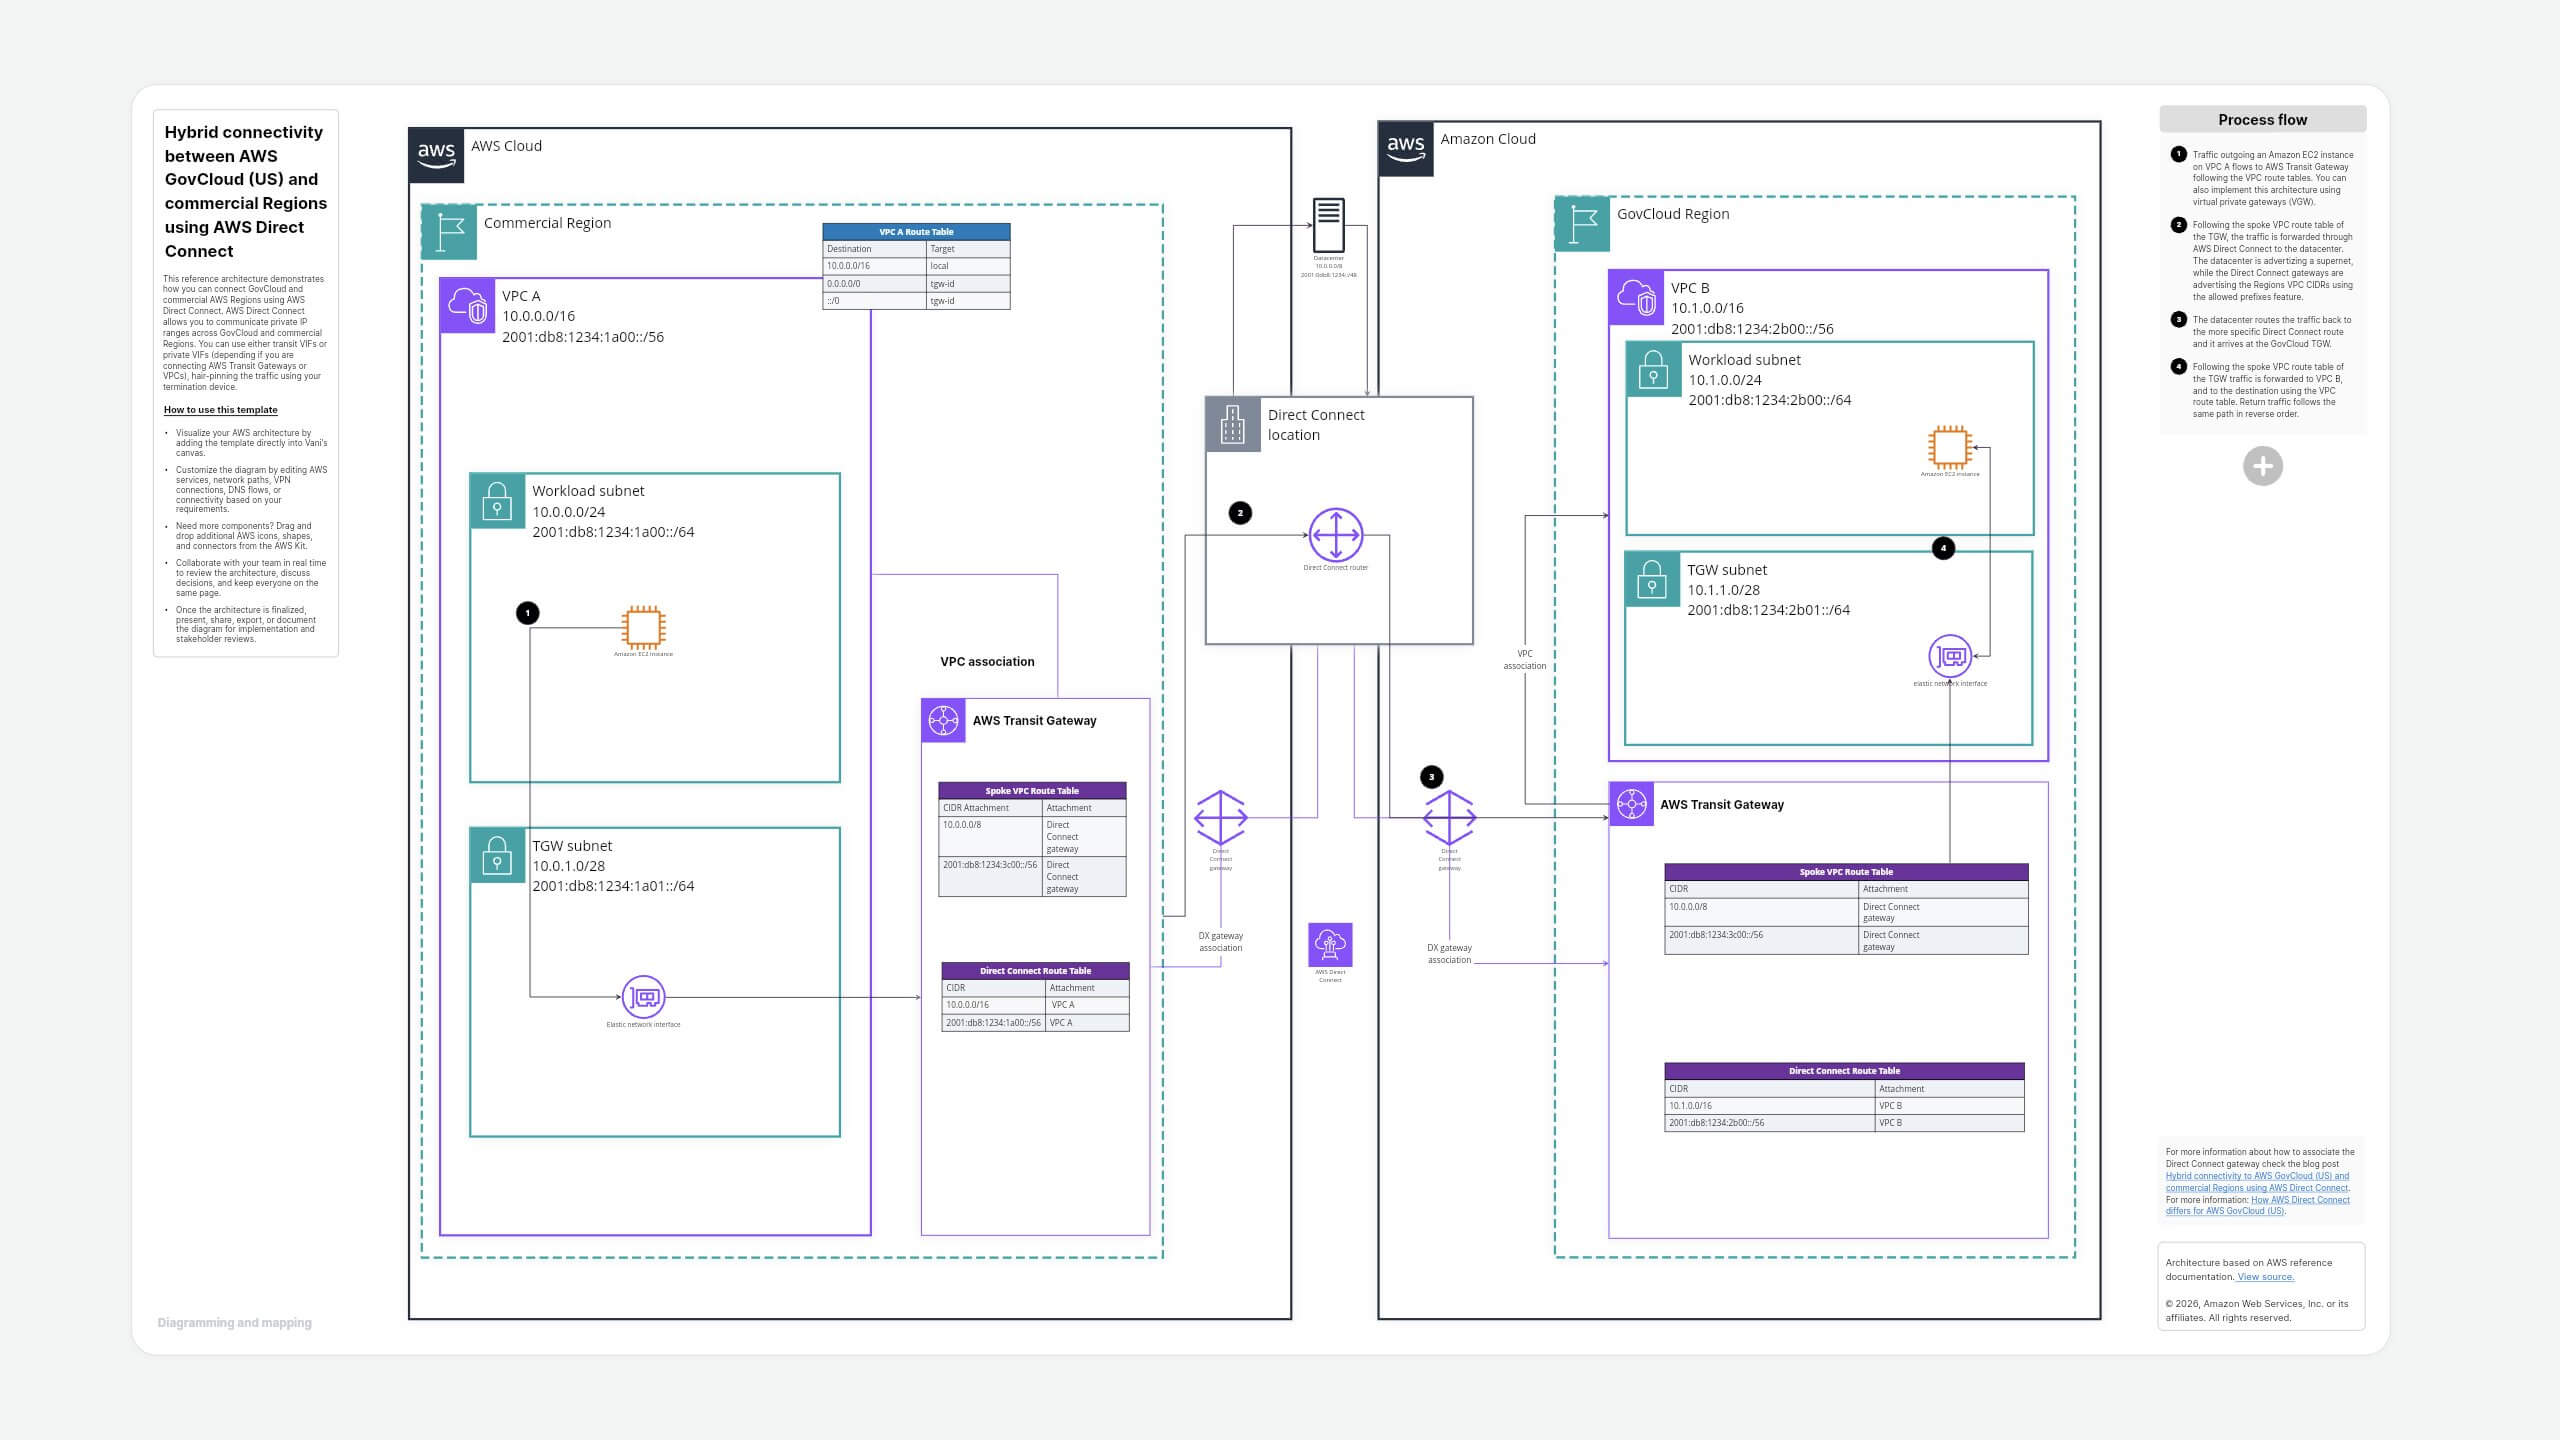Select the elastic network interface icon in VPC B
Image resolution: width=2560 pixels, height=1440 pixels.
click(1950, 657)
